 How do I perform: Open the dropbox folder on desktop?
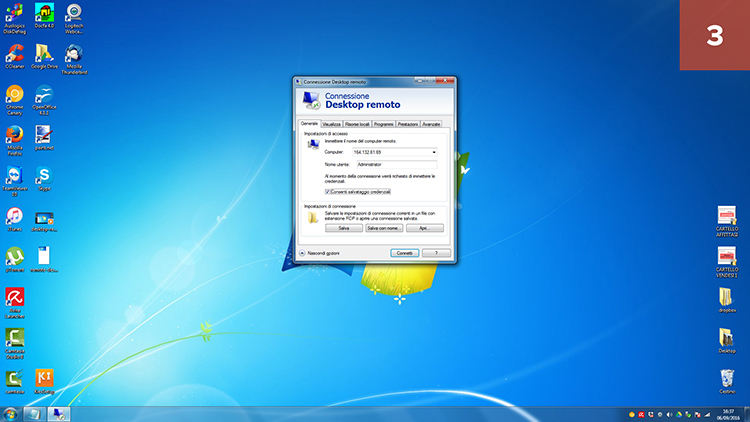(x=727, y=297)
